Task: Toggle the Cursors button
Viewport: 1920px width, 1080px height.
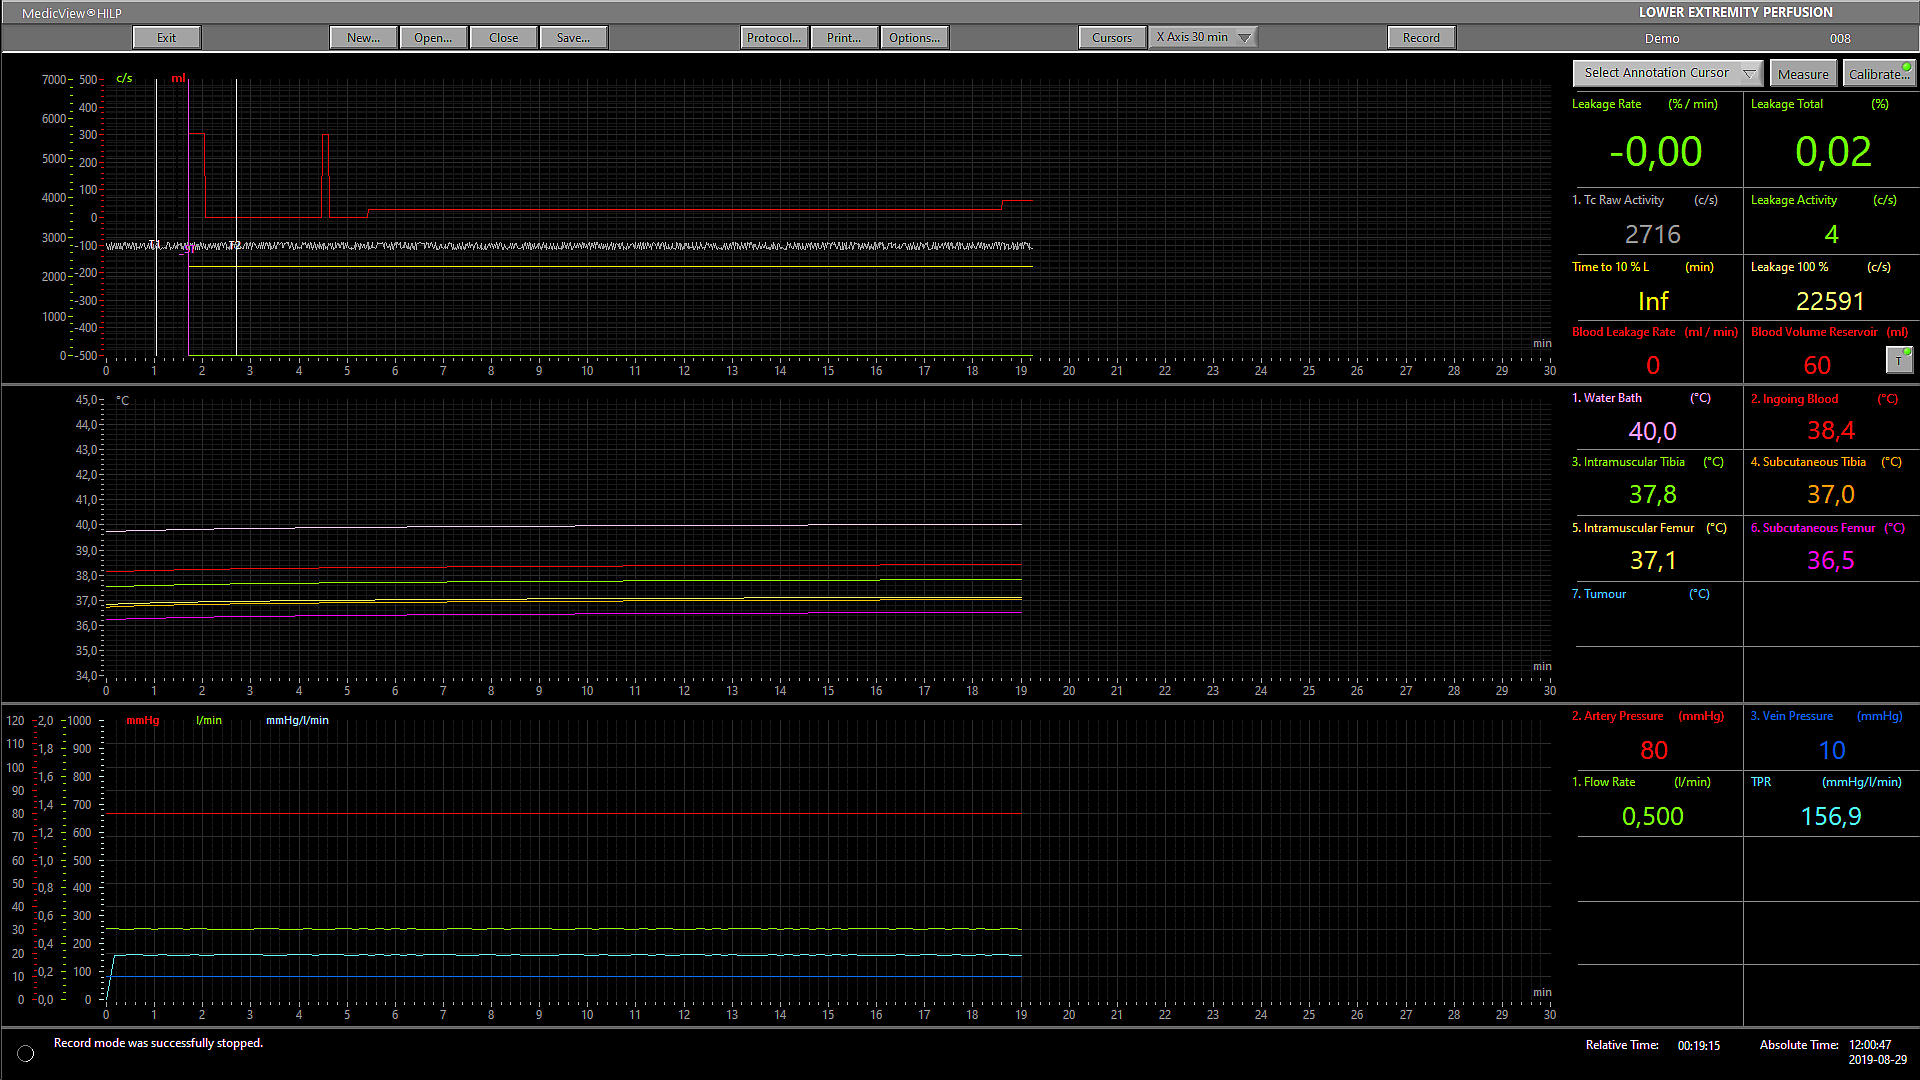Action: 1111,38
